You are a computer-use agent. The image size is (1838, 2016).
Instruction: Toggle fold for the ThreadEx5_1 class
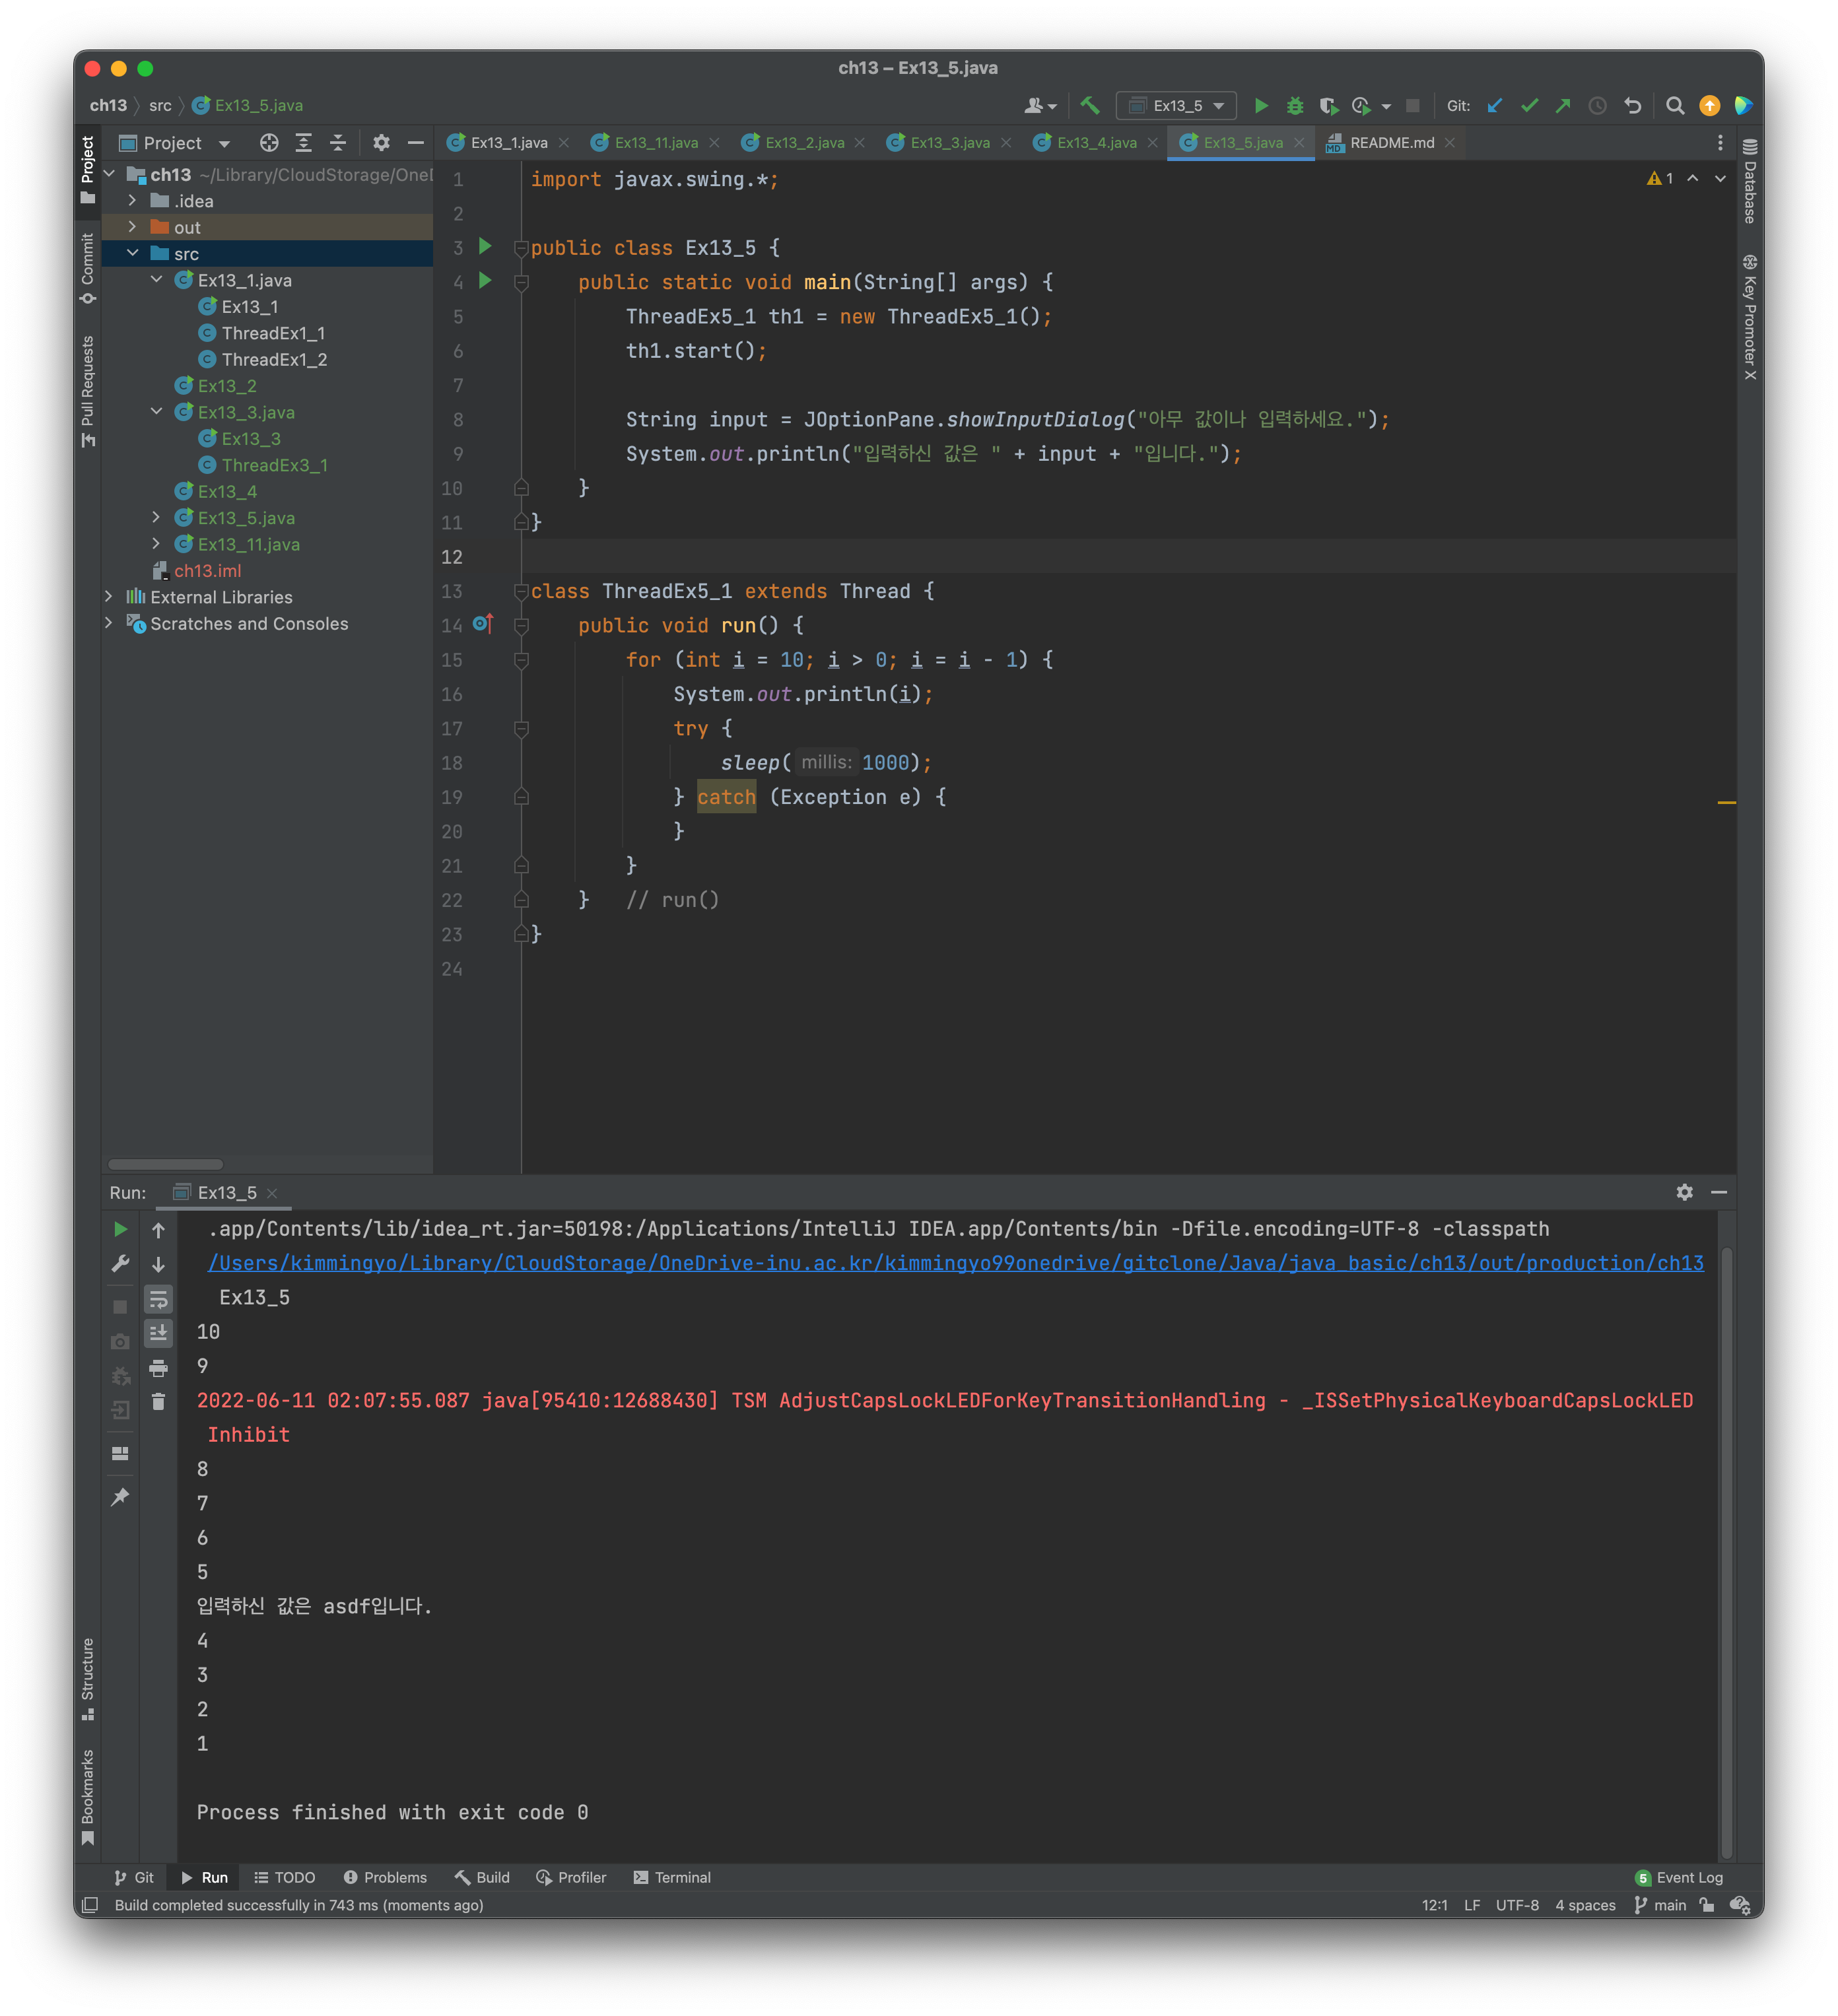point(521,591)
